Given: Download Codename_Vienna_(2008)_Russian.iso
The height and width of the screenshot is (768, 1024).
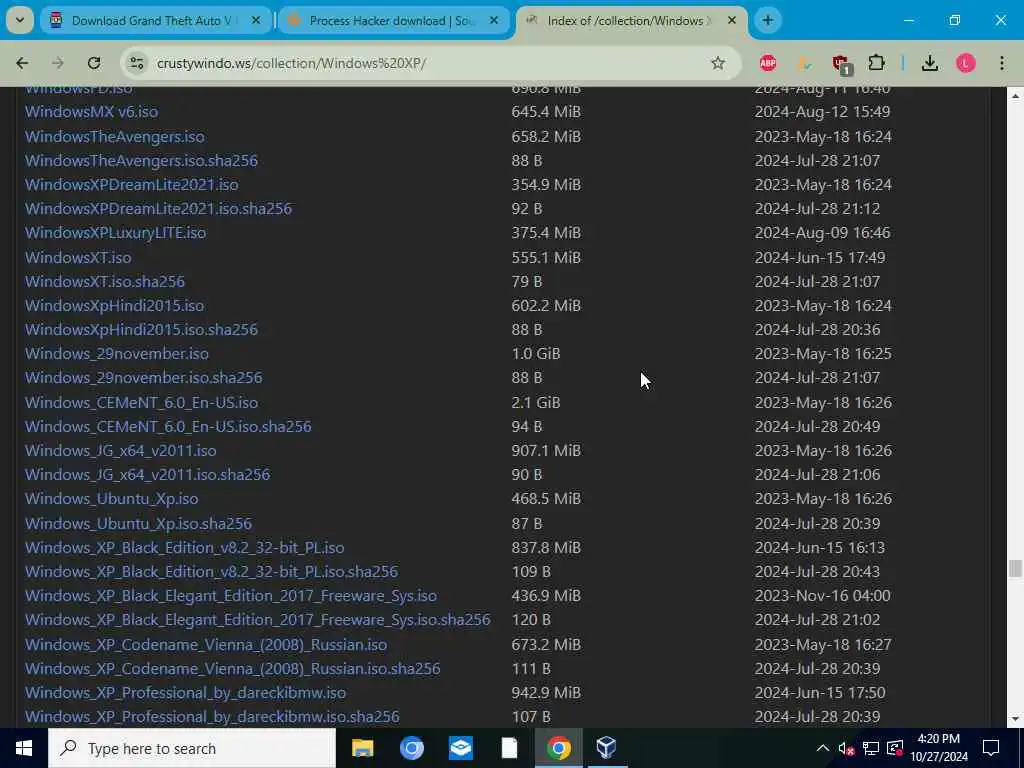Looking at the screenshot, I should (206, 645).
